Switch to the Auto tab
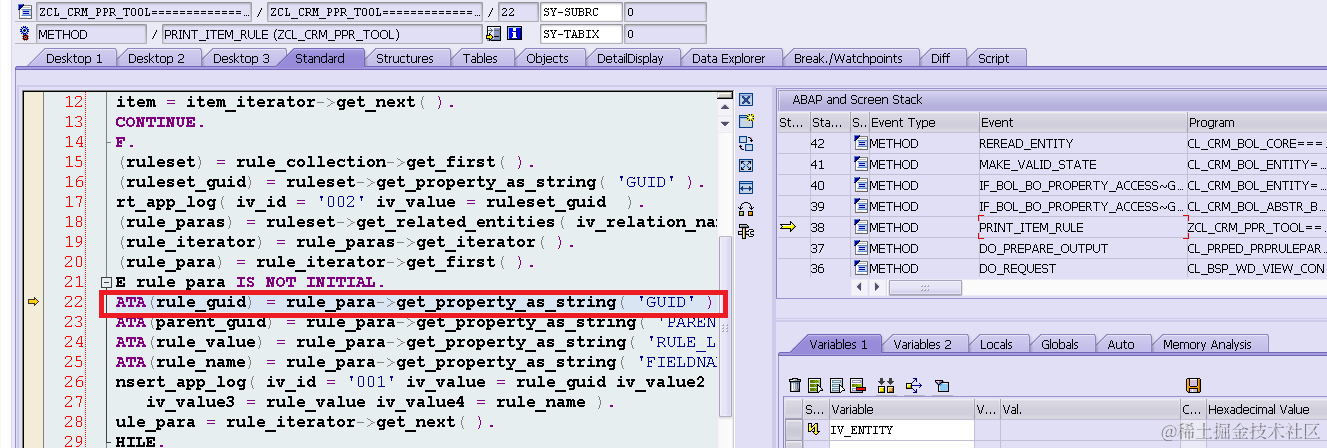The width and height of the screenshot is (1327, 448). pyautogui.click(x=1121, y=344)
